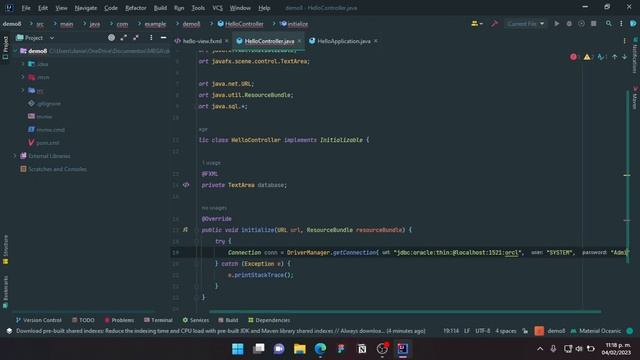Run with coverage icon in toolbar
The image size is (640, 360).
click(x=581, y=24)
